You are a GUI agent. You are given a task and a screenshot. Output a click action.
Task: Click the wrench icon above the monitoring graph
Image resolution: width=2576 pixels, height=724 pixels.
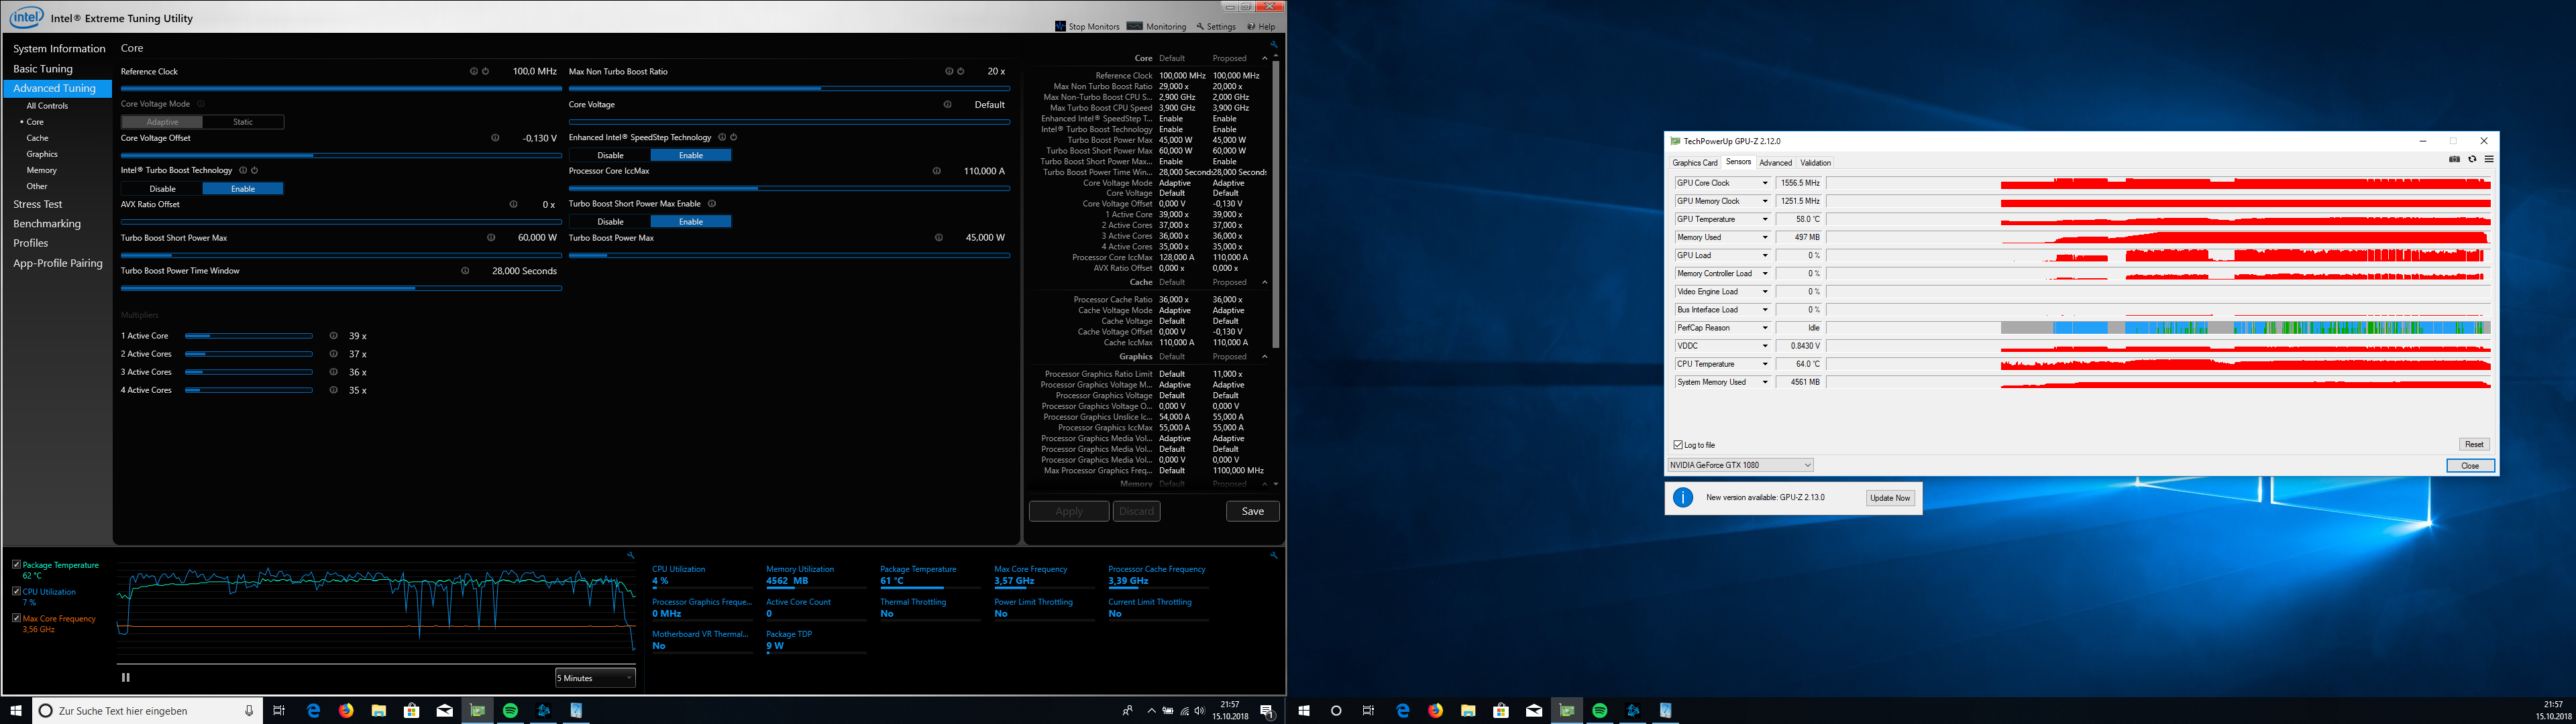[630, 555]
